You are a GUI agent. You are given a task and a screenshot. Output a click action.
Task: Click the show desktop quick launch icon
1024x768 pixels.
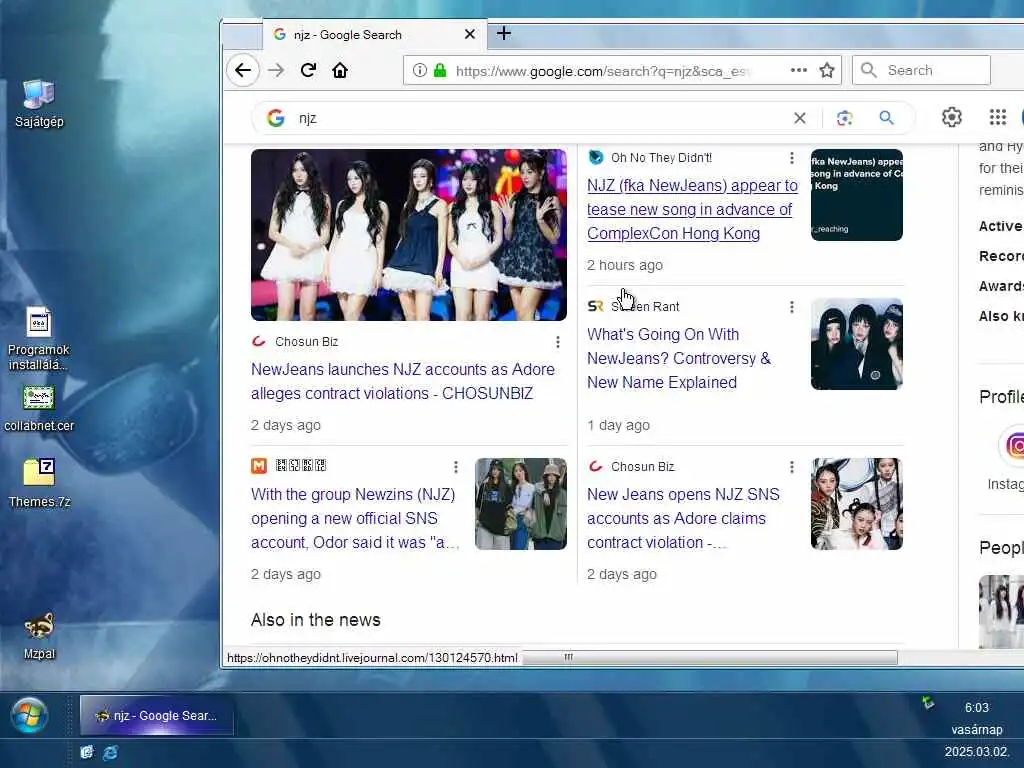pos(87,752)
